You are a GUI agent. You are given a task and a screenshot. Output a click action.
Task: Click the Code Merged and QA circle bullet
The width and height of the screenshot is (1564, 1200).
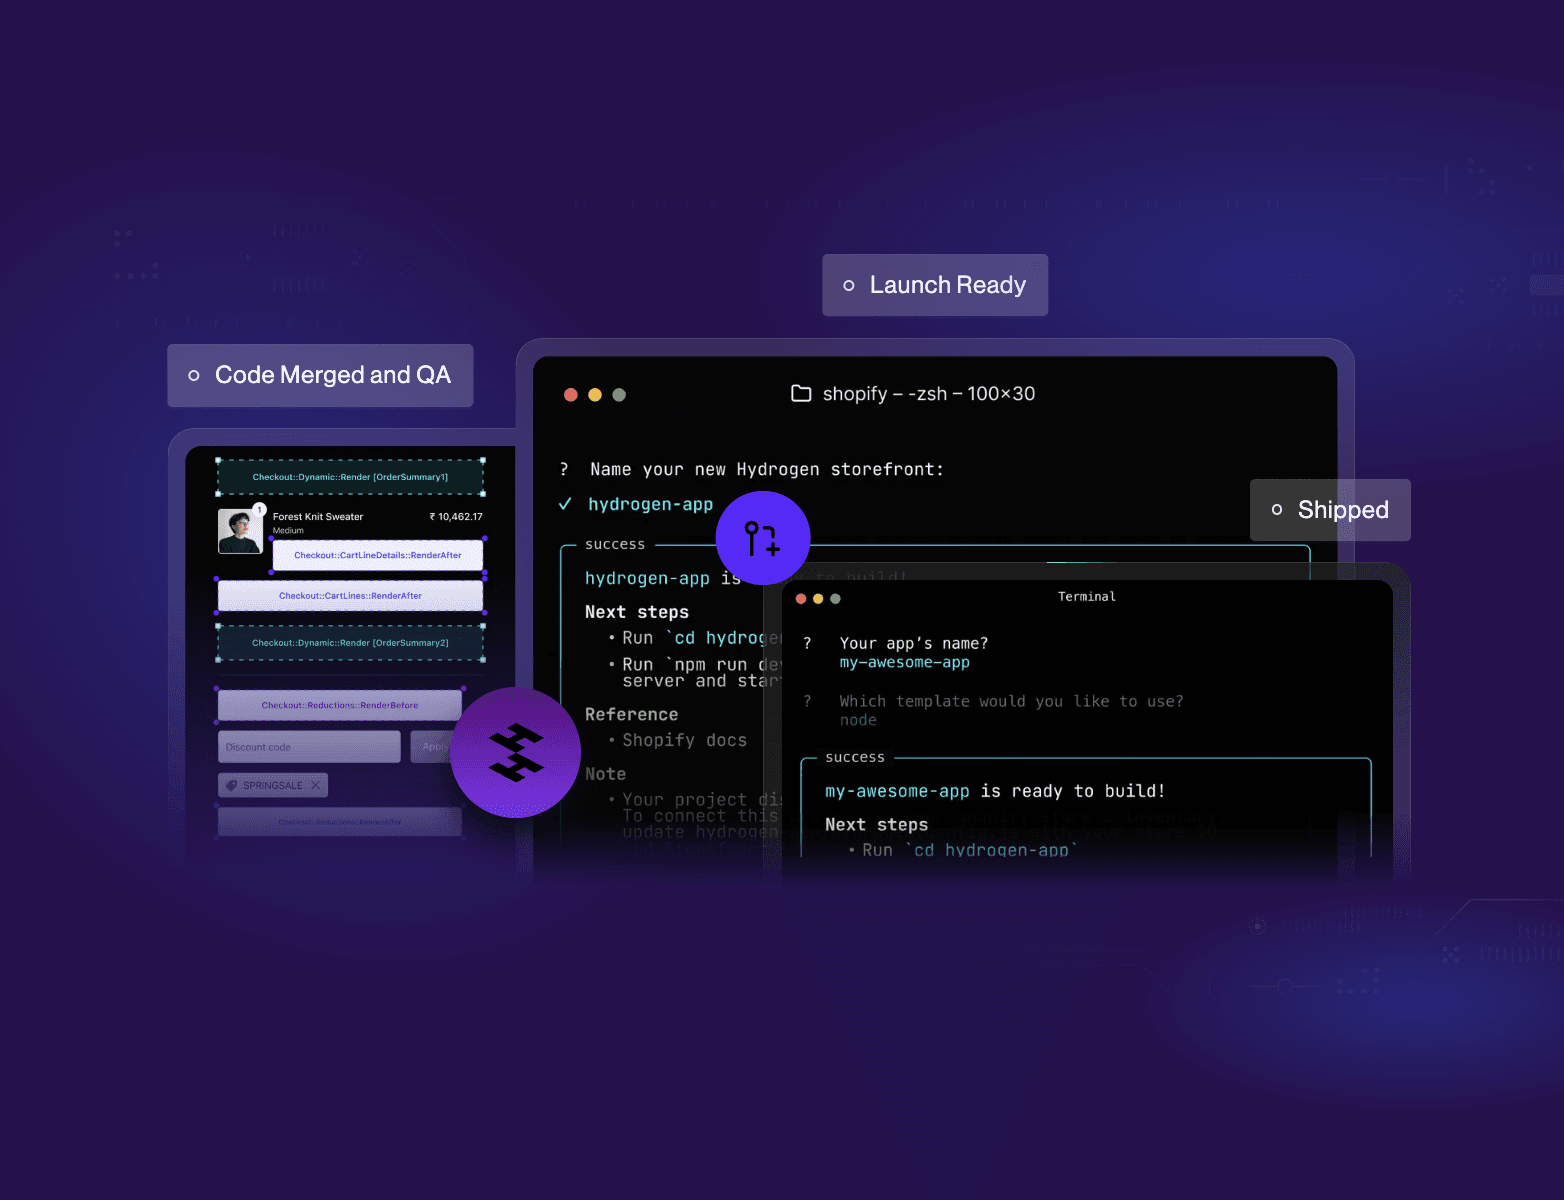tap(194, 376)
